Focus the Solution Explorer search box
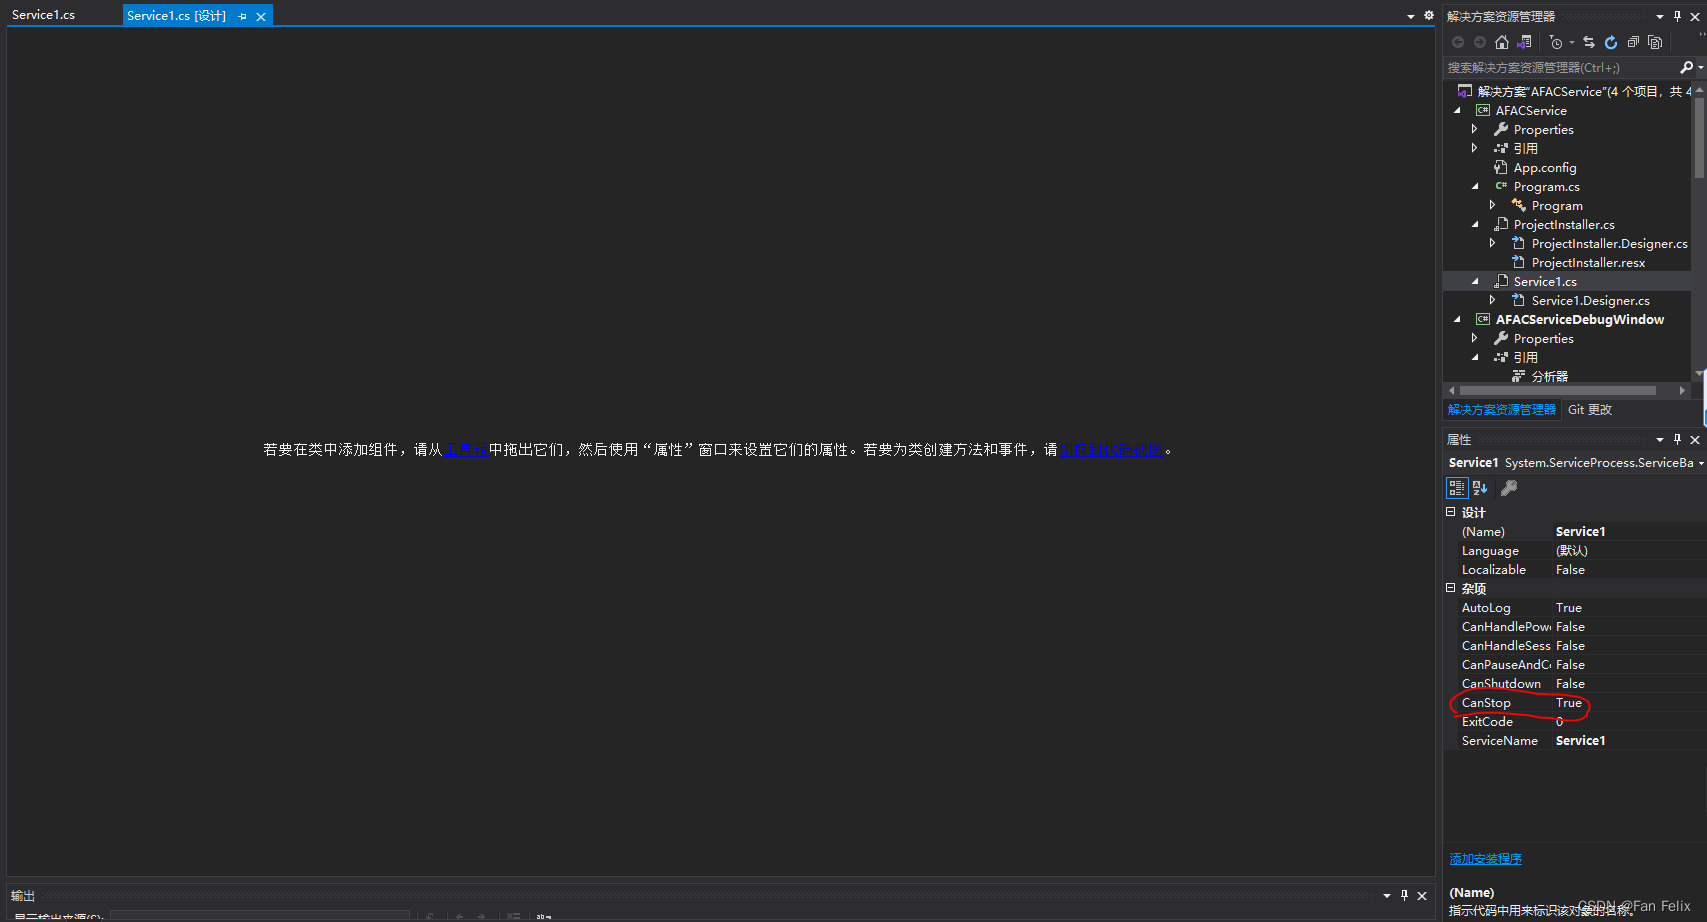1707x922 pixels. pyautogui.click(x=1560, y=67)
